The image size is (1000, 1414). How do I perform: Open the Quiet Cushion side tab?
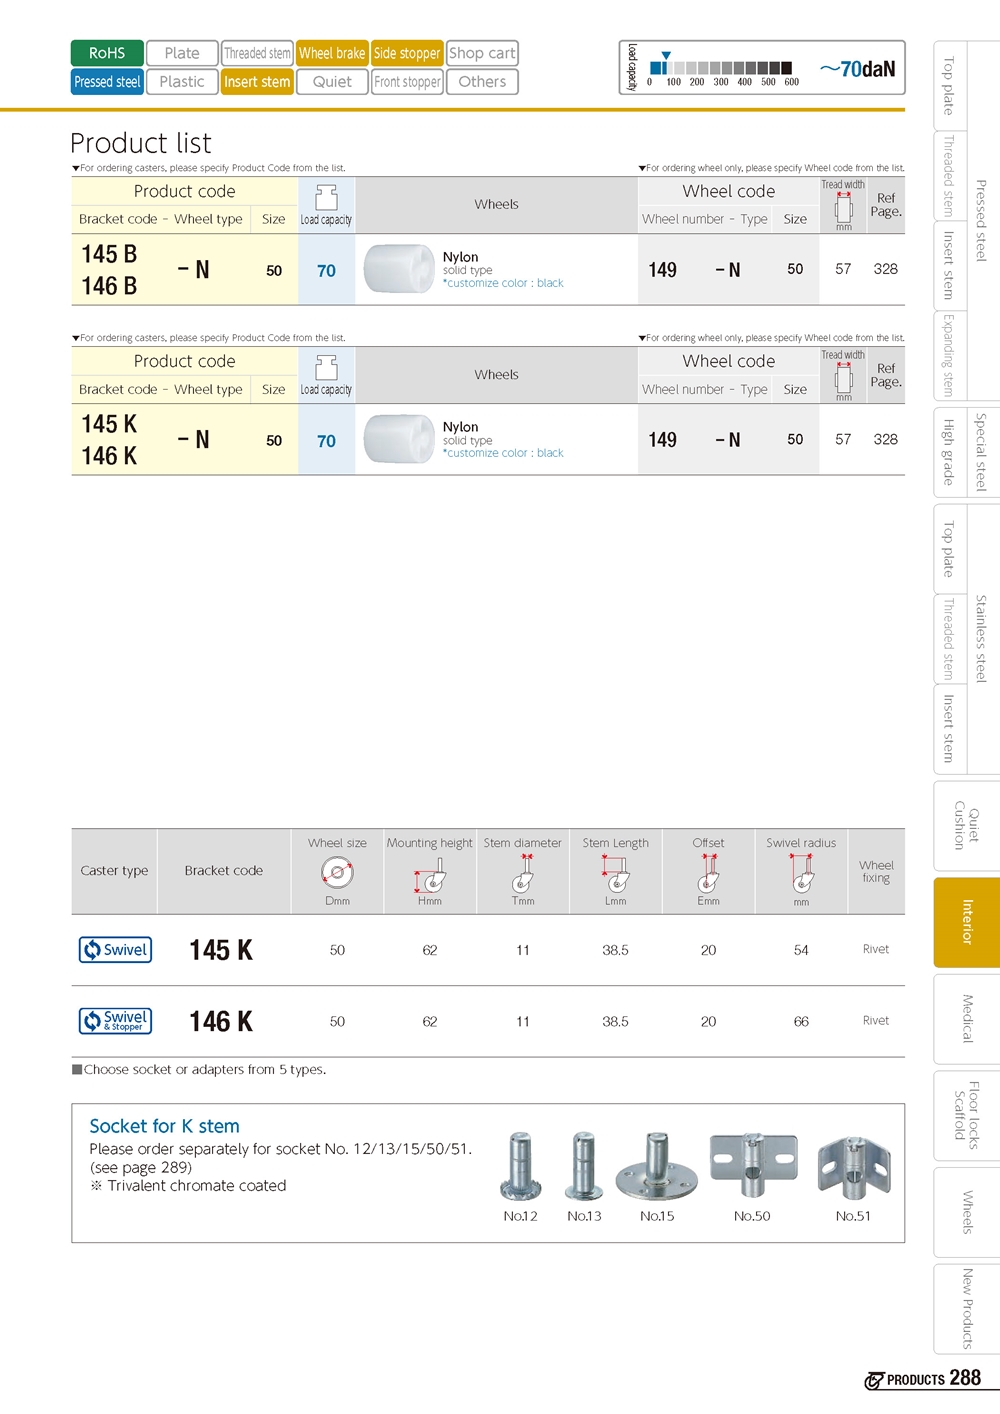(967, 826)
